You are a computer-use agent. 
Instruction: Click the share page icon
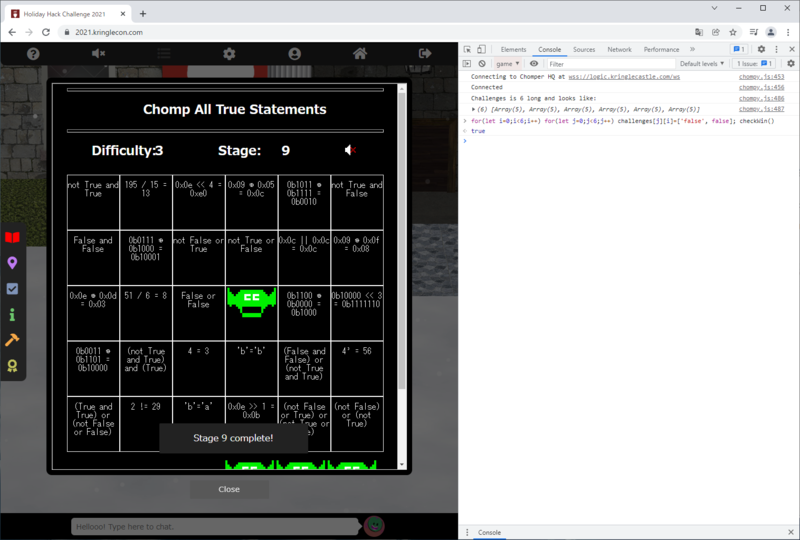(716, 32)
